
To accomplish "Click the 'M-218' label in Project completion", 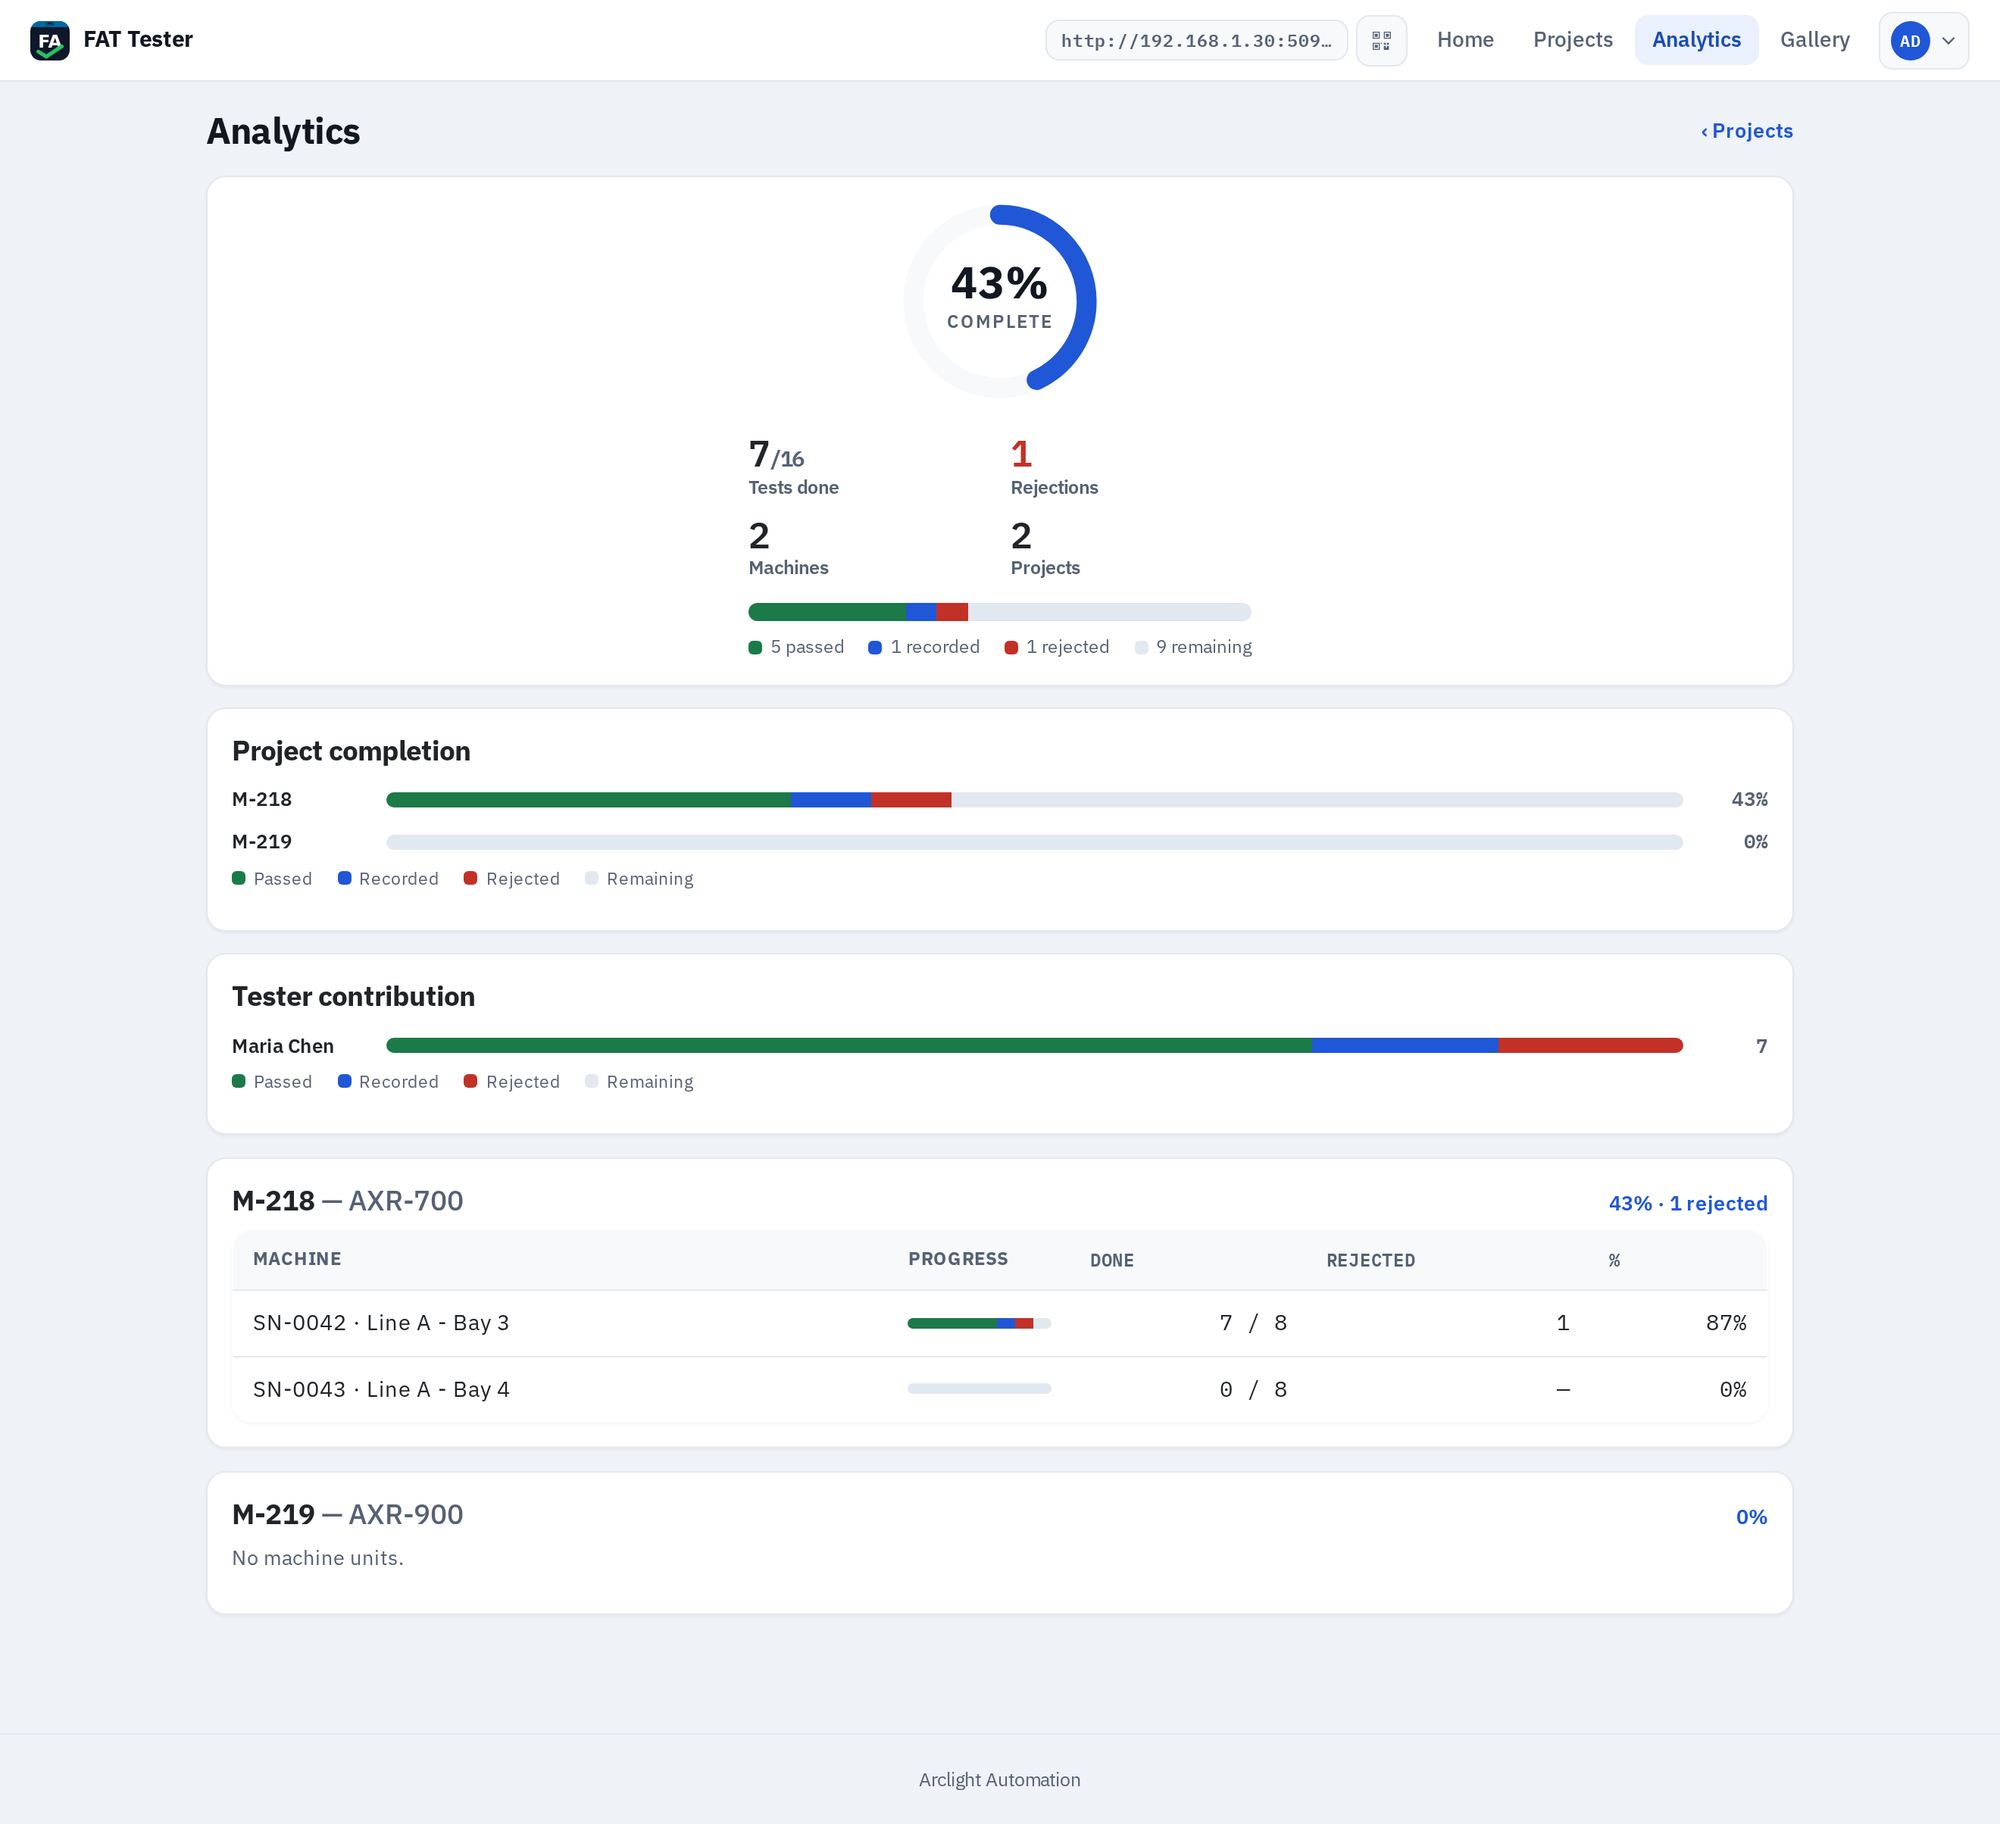I will [262, 800].
